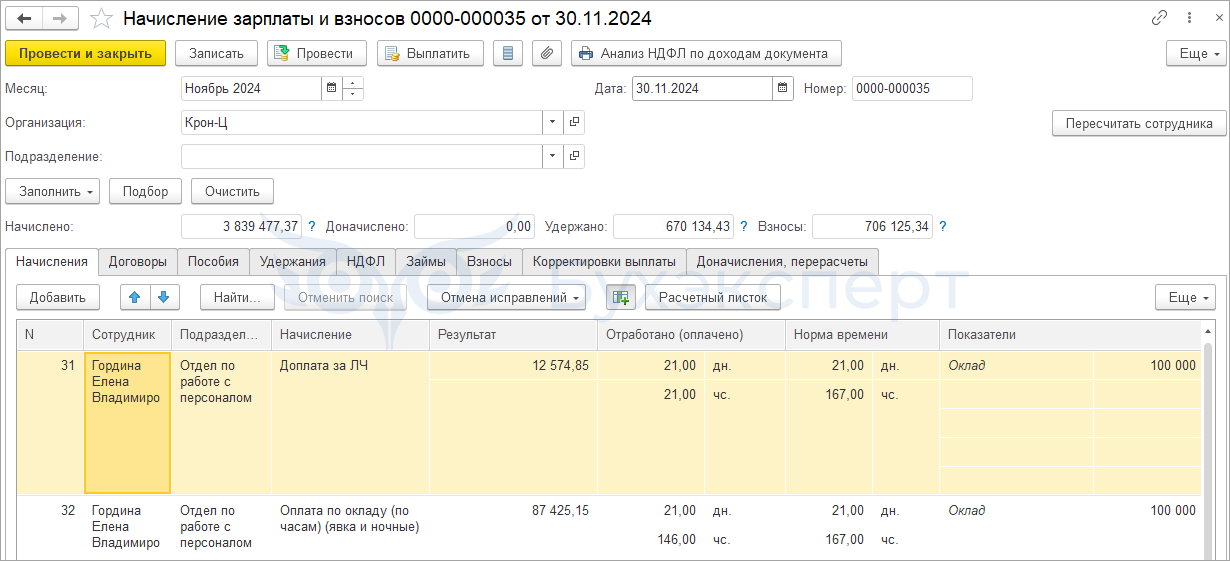The width and height of the screenshot is (1230, 561).
Task: Open calendar for Месяц field
Action: pyautogui.click(x=331, y=88)
